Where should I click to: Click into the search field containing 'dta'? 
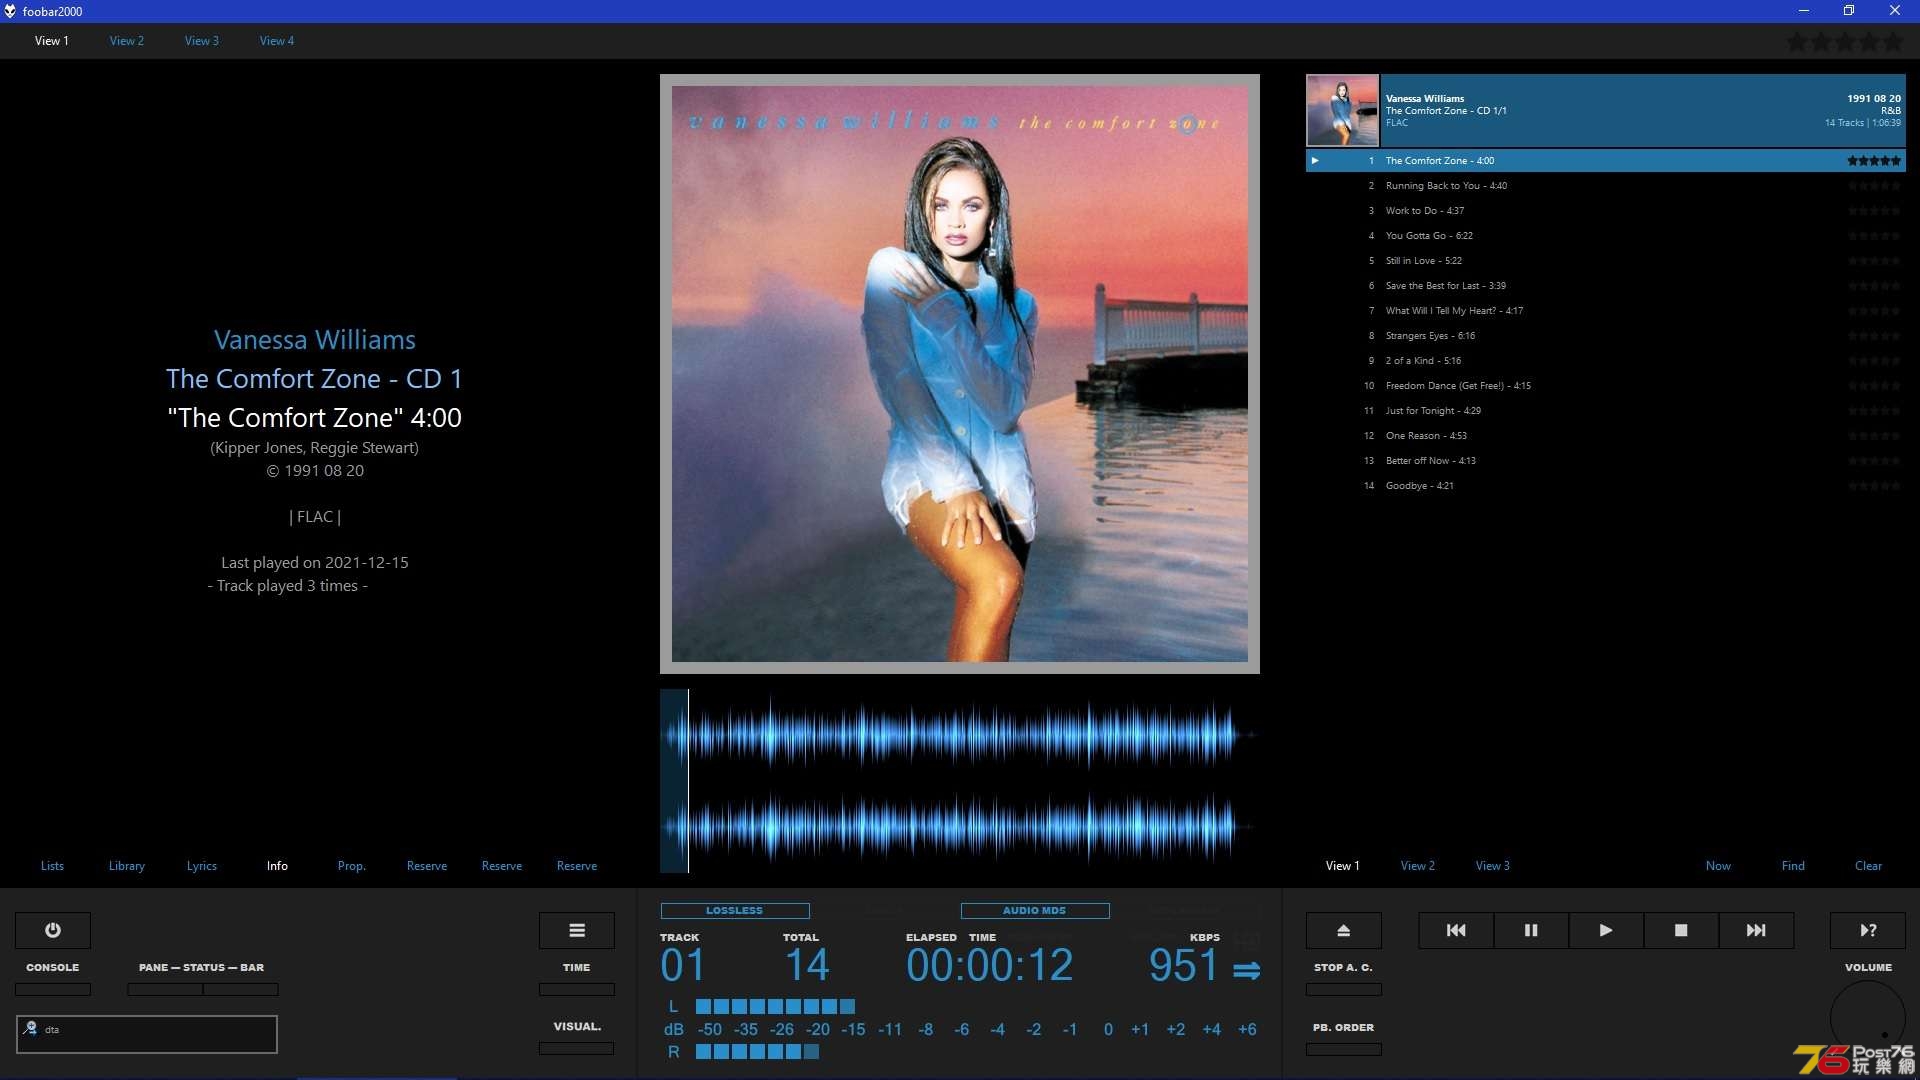(147, 1034)
